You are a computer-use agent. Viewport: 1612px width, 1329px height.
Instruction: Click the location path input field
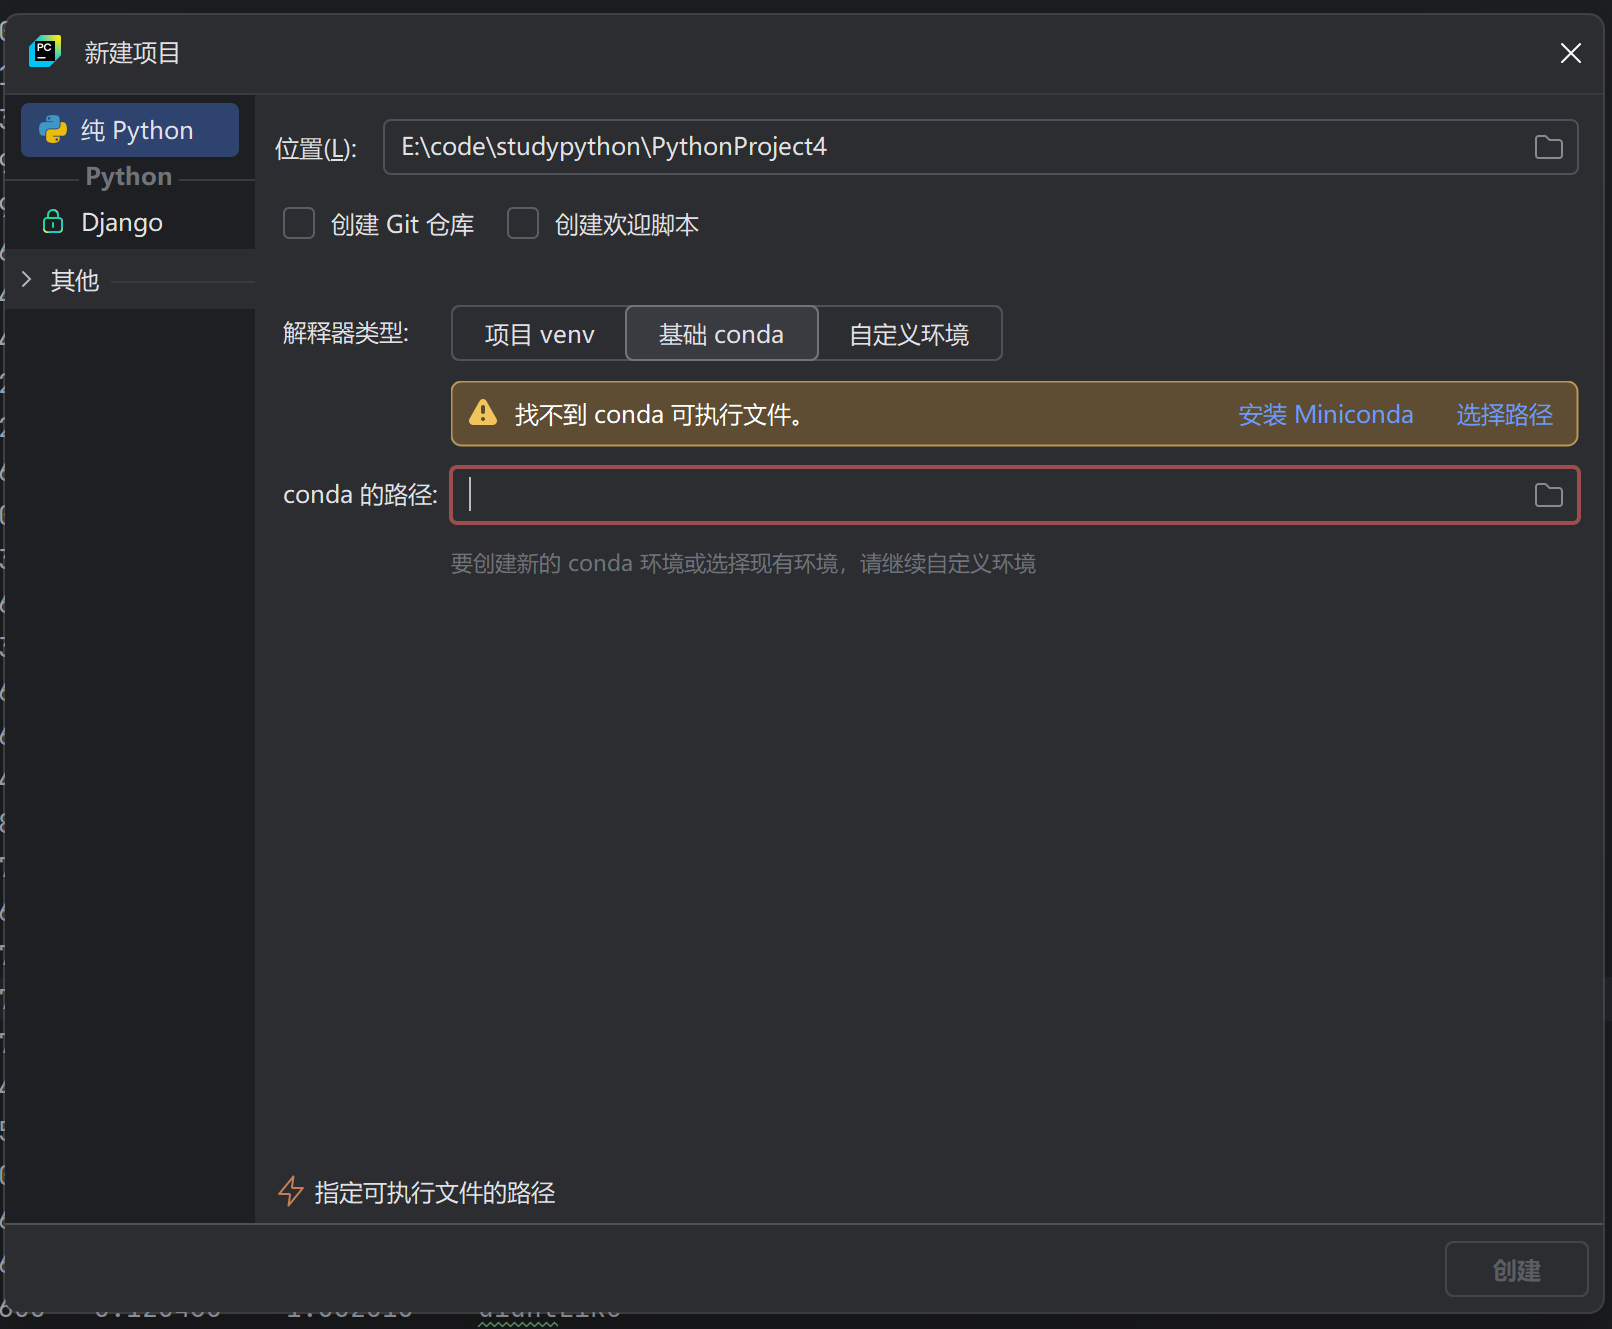(x=980, y=147)
